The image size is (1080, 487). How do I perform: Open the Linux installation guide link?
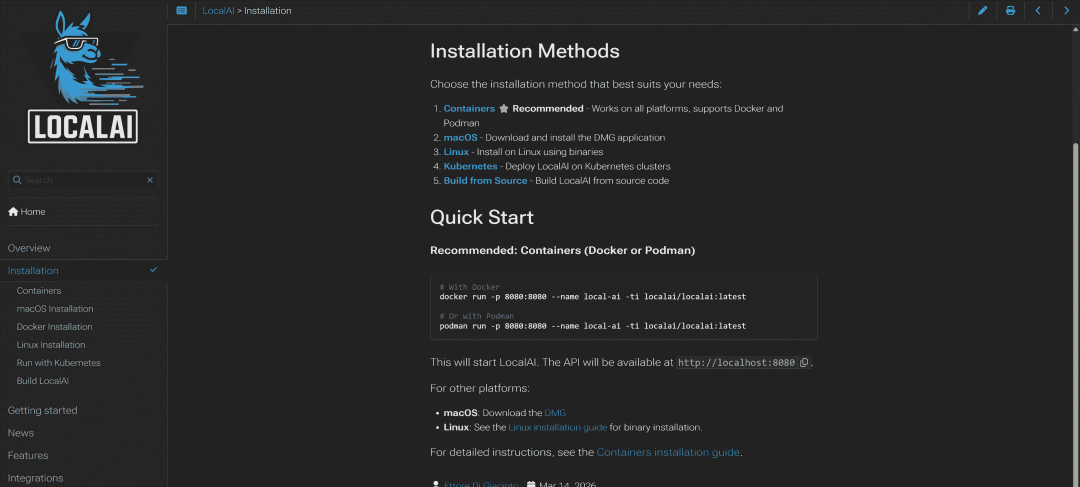tap(558, 427)
